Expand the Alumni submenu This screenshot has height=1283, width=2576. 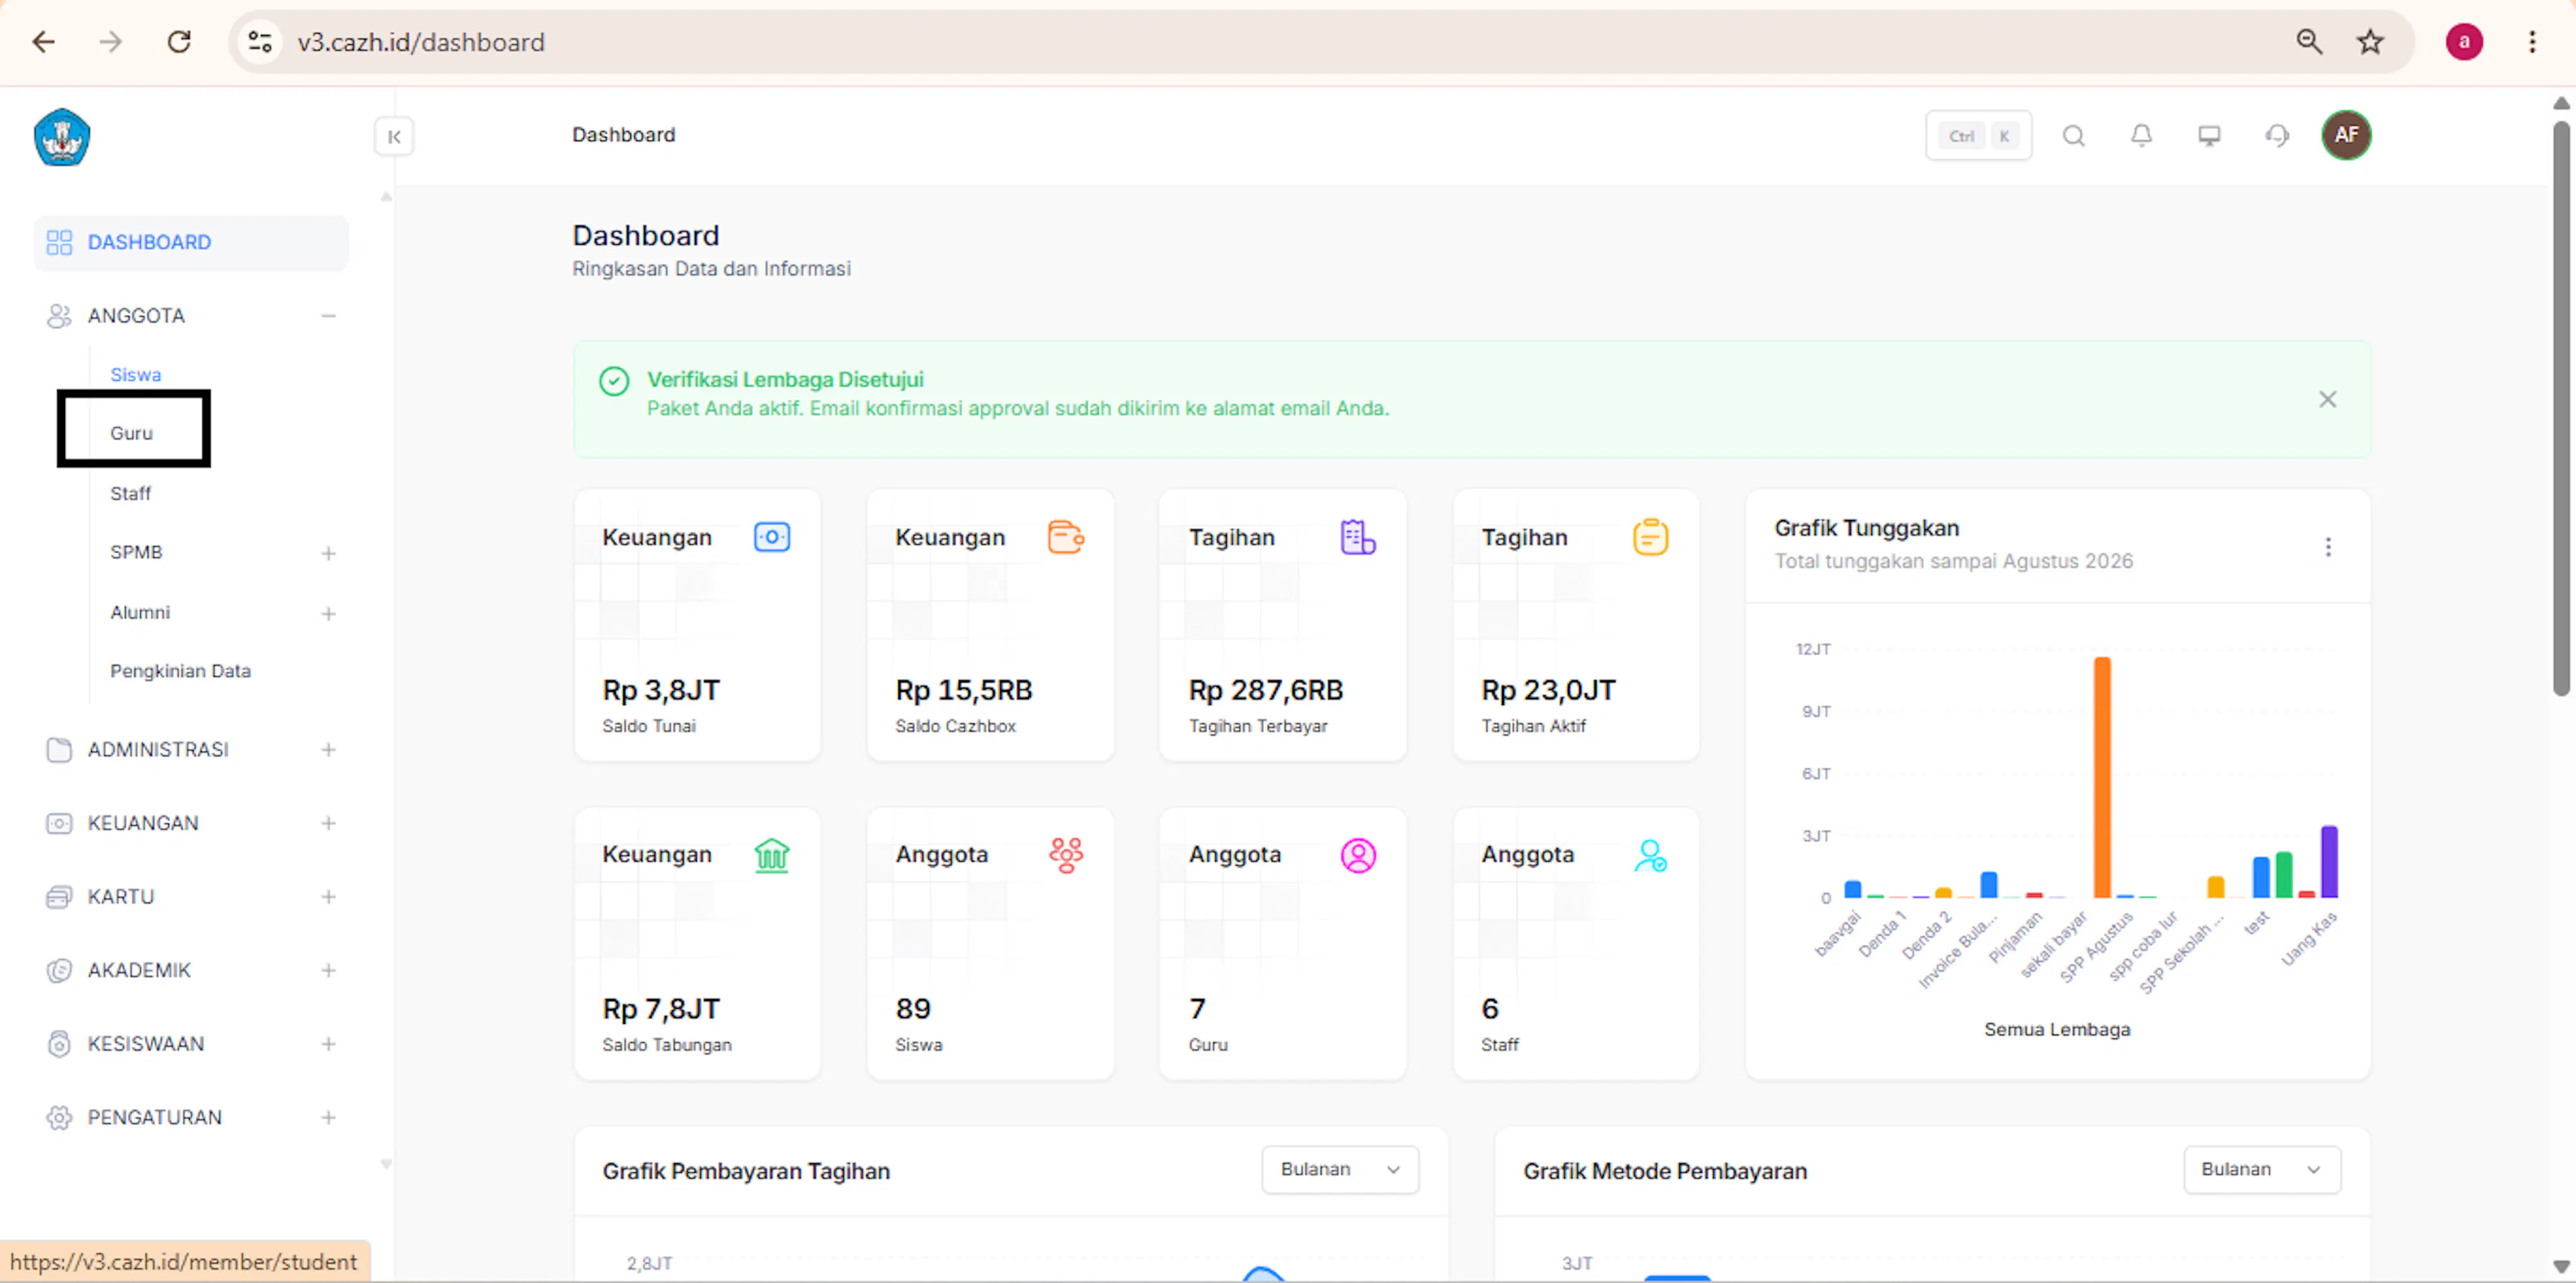pyautogui.click(x=328, y=613)
